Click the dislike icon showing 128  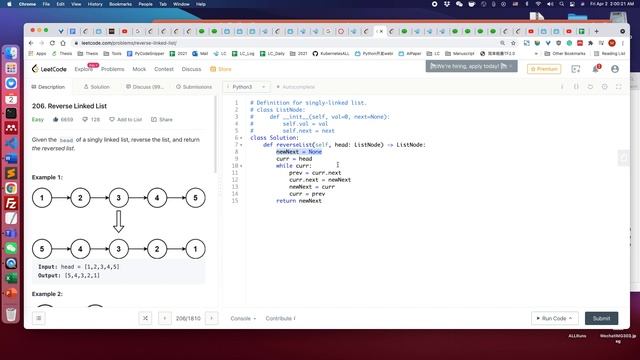tap(85, 120)
